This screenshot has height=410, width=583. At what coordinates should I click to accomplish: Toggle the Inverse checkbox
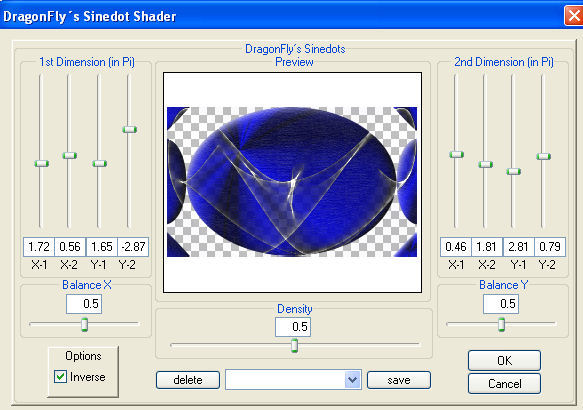[60, 377]
